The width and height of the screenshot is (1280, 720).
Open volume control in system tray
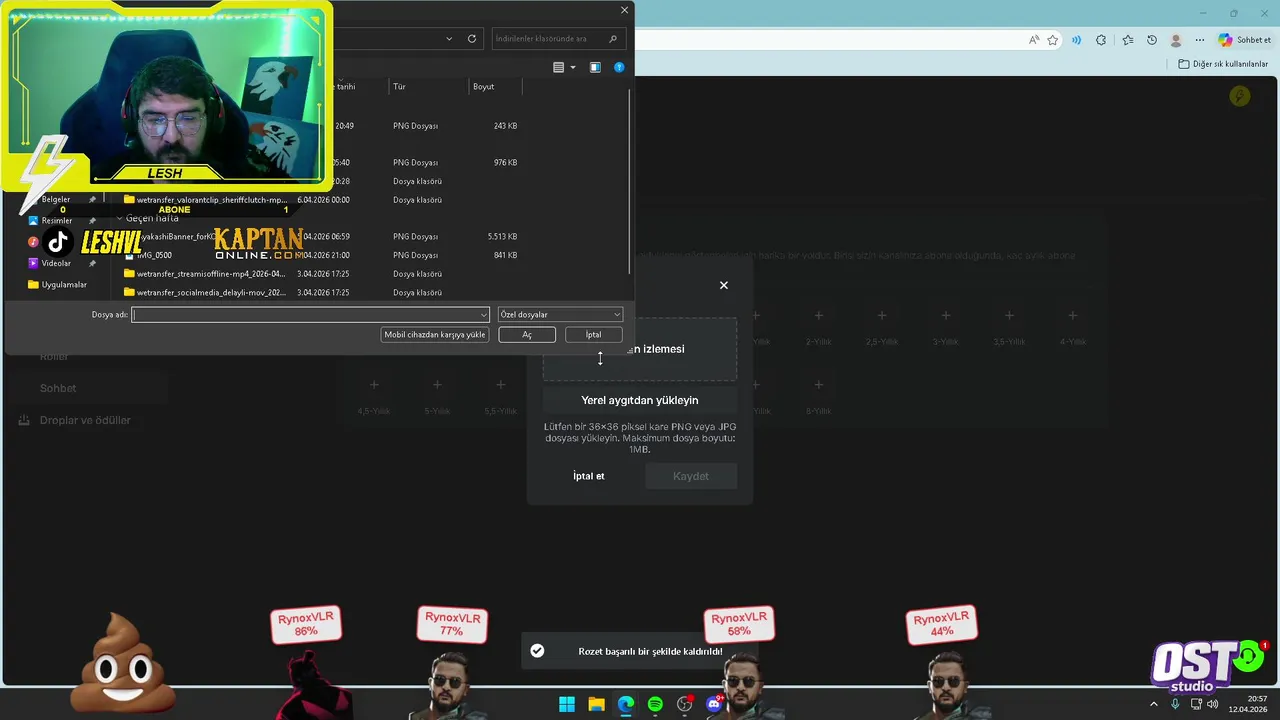point(1213,704)
